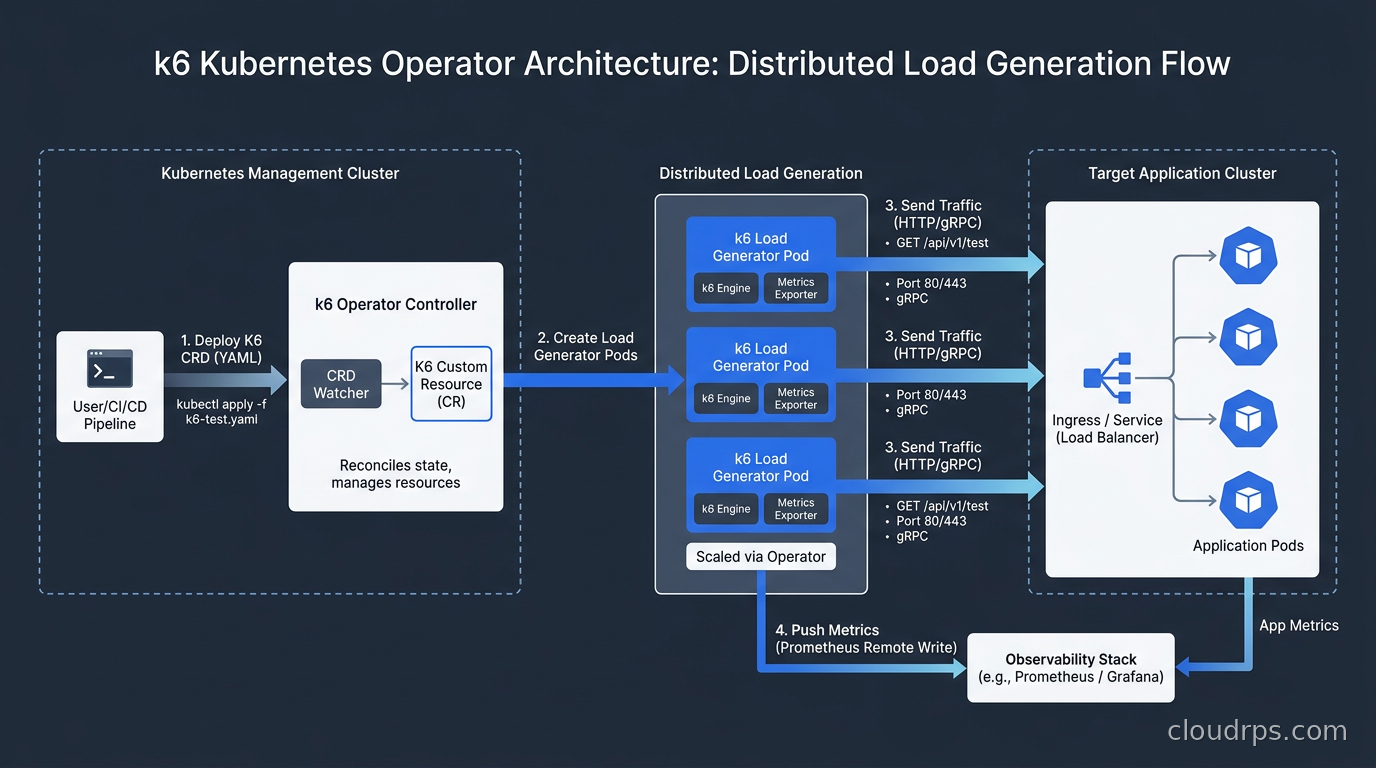This screenshot has width=1376, height=768.
Task: Click the App Metrics label
Action: (x=1298, y=625)
